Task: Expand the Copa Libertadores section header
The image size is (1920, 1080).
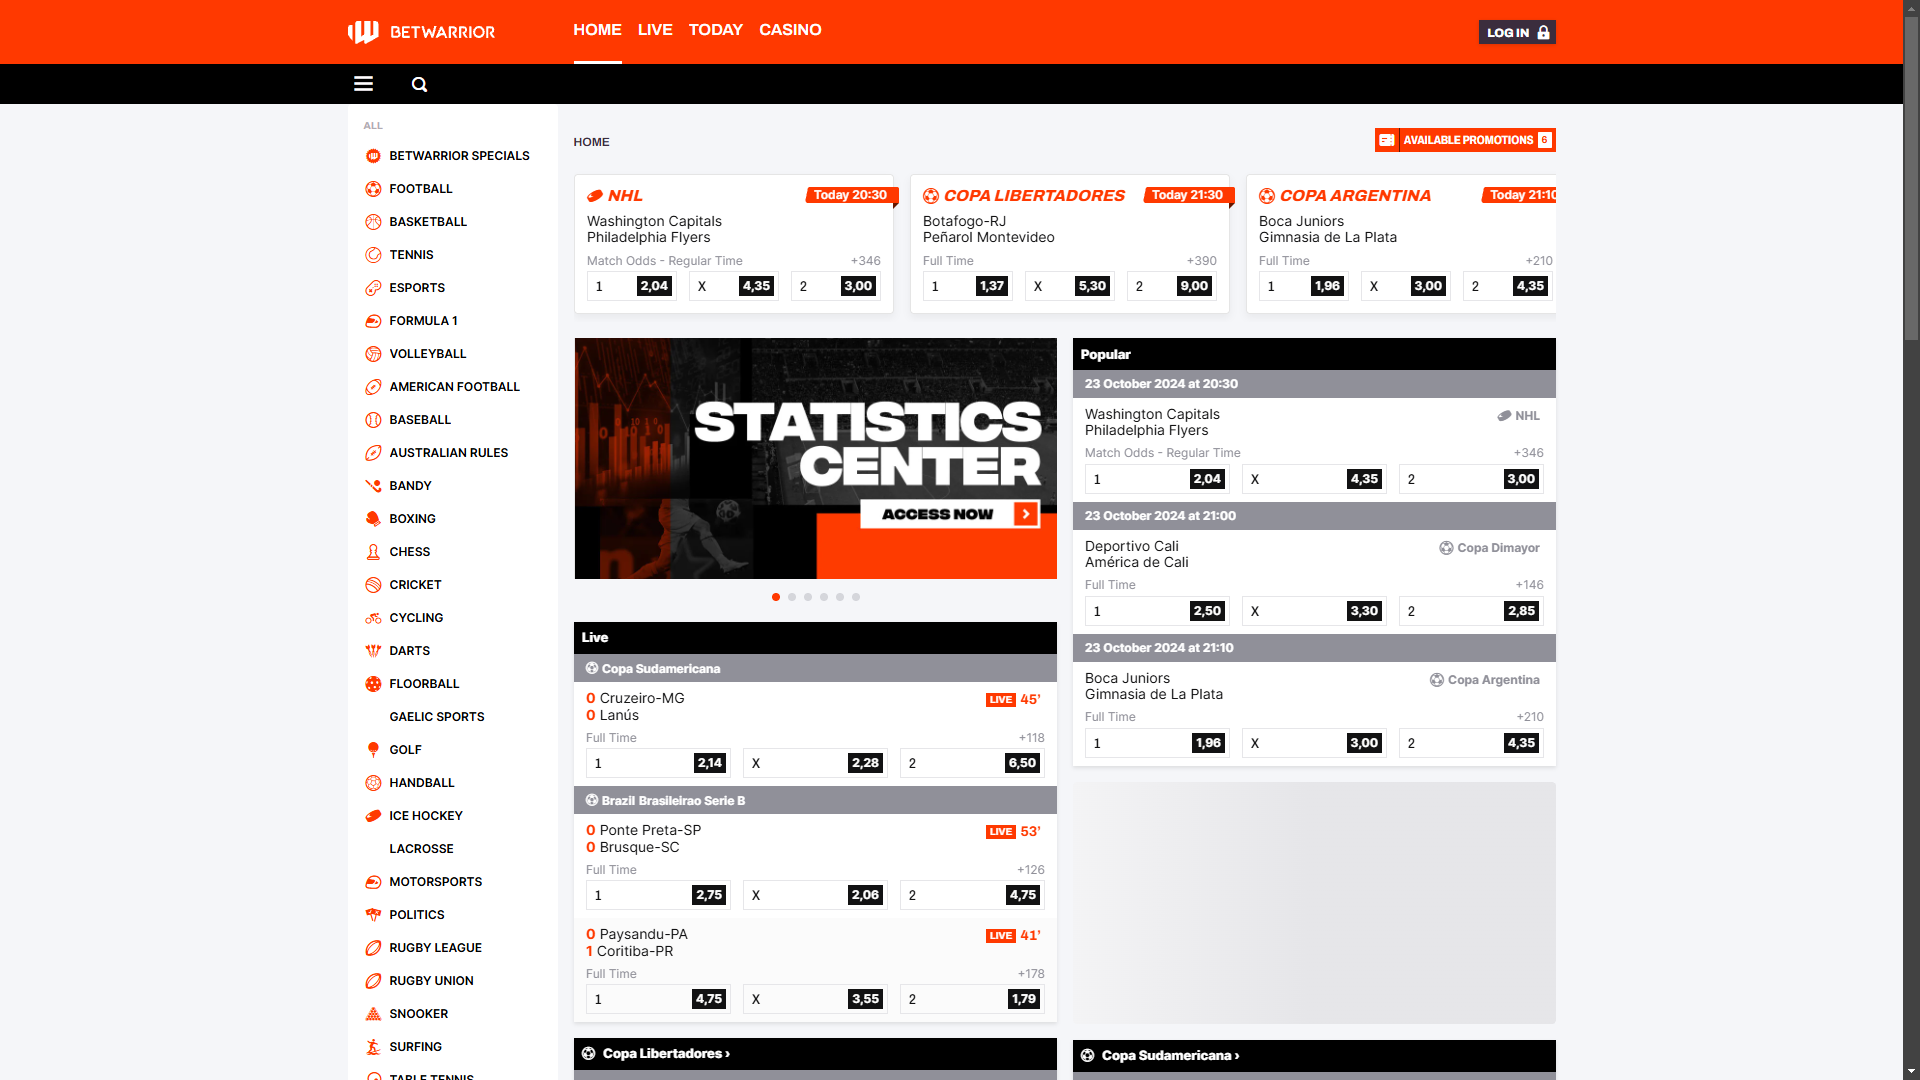Action: 815,1054
